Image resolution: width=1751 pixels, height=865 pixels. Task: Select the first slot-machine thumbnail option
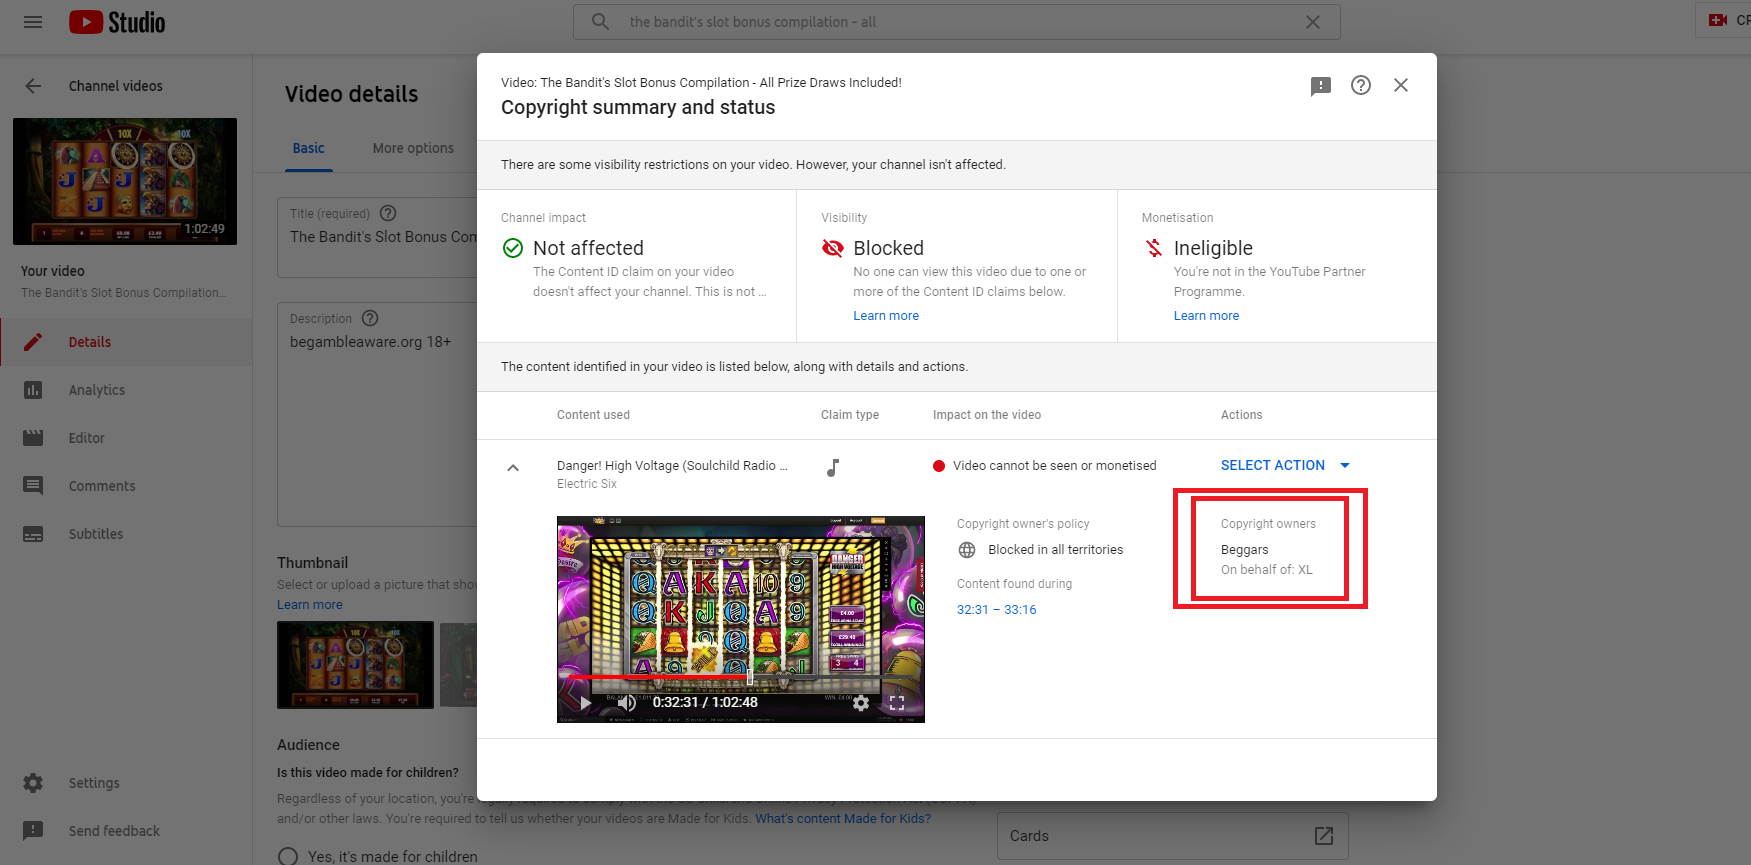click(355, 665)
